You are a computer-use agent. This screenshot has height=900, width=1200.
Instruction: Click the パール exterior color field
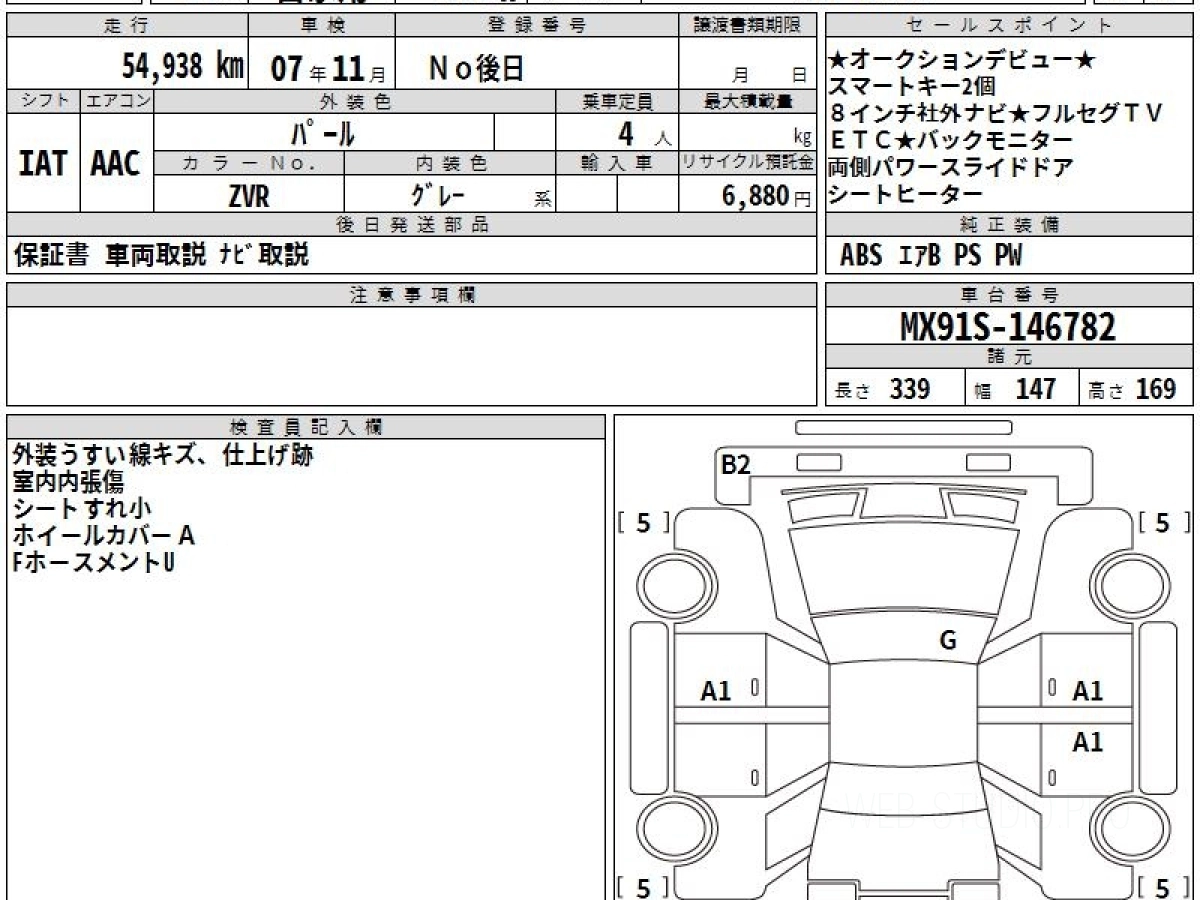point(323,133)
